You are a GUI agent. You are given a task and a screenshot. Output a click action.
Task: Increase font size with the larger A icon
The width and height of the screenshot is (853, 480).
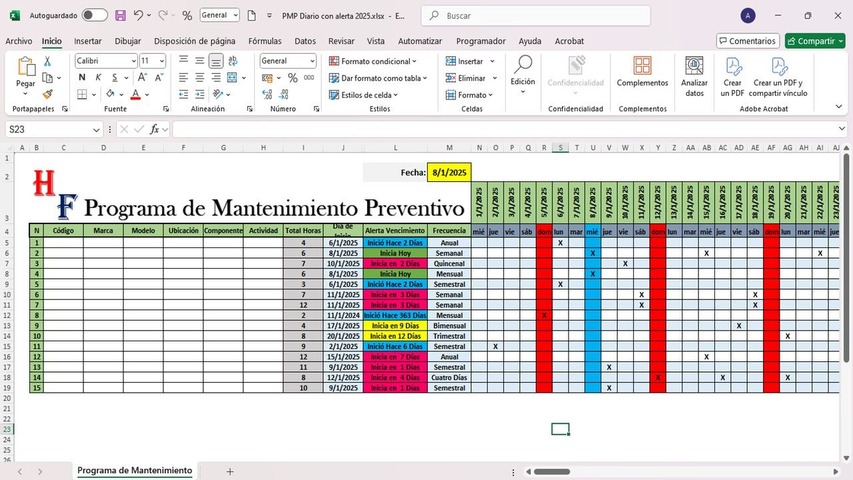coord(142,77)
